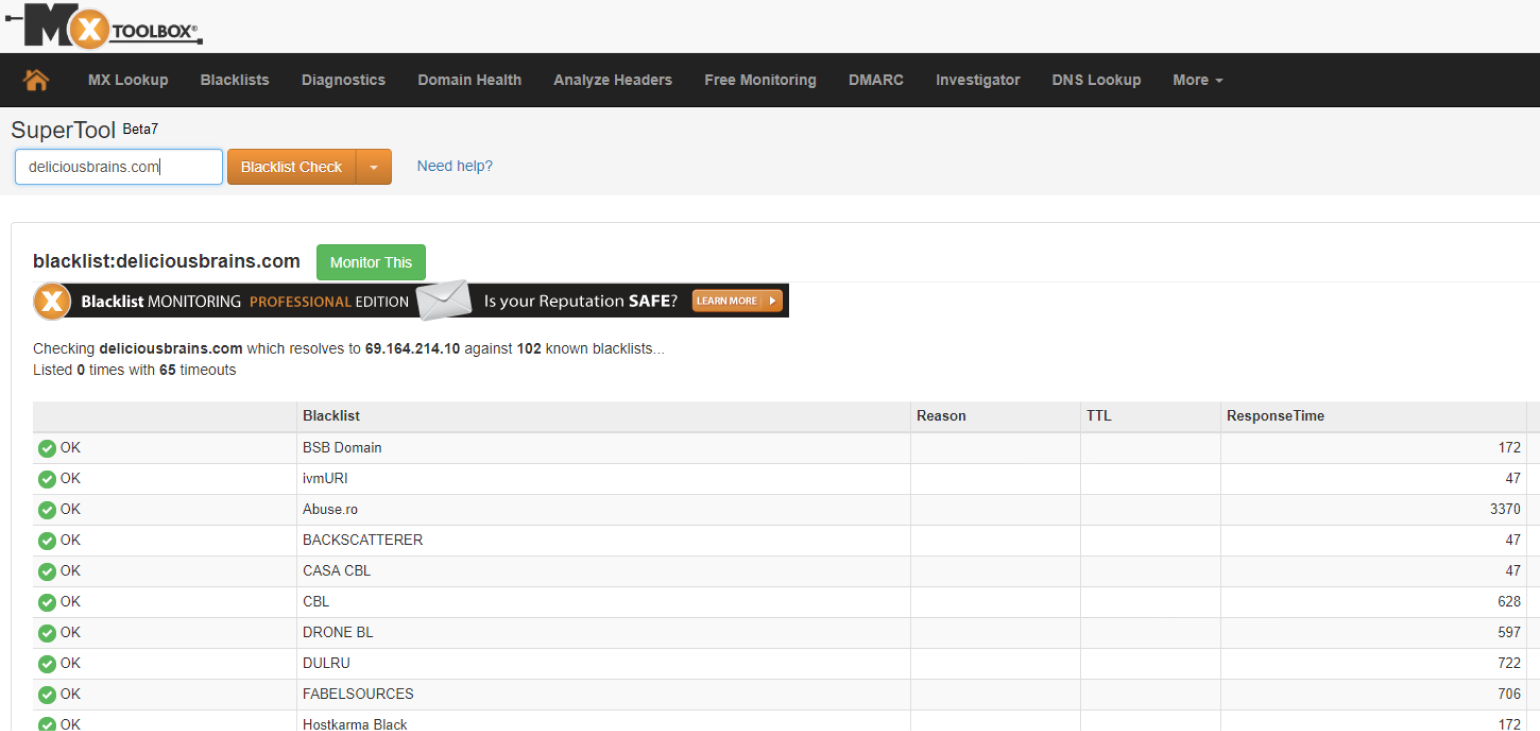Click the Learn More banner button
The width and height of the screenshot is (1540, 731).
pos(737,300)
